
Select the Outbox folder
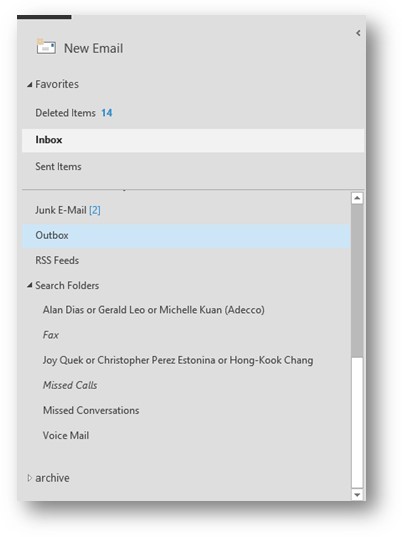187,236
